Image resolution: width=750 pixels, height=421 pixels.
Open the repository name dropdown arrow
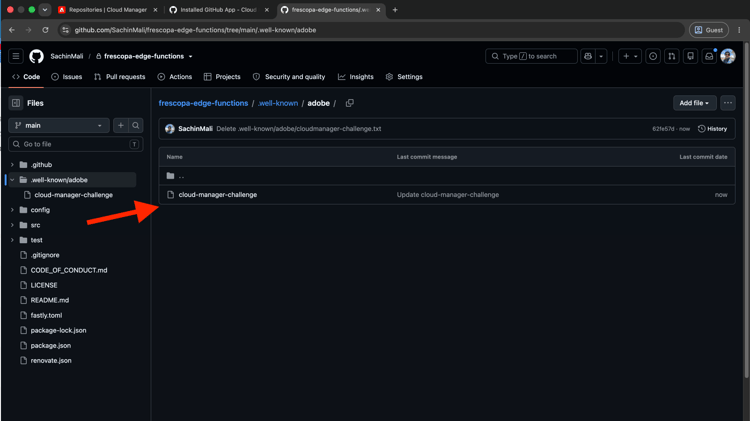[x=190, y=56]
